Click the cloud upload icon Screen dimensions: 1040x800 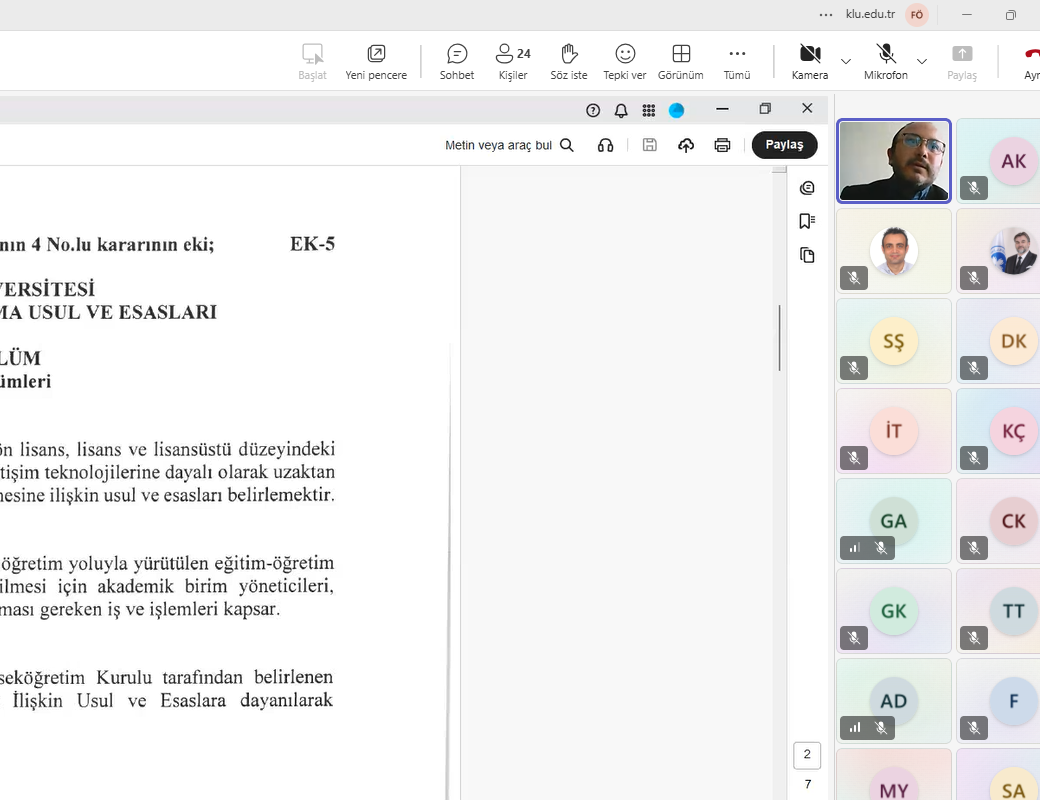686,145
